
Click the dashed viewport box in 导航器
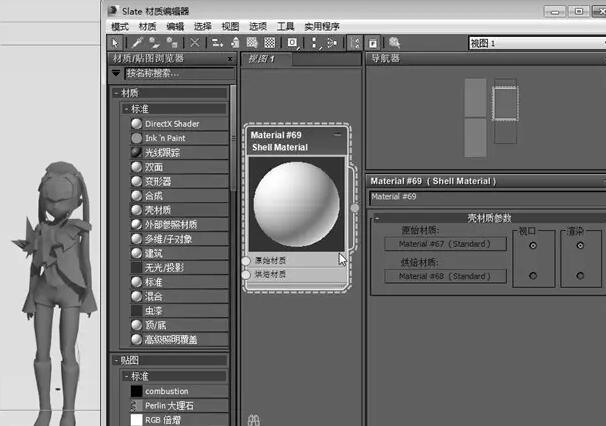(x=505, y=104)
